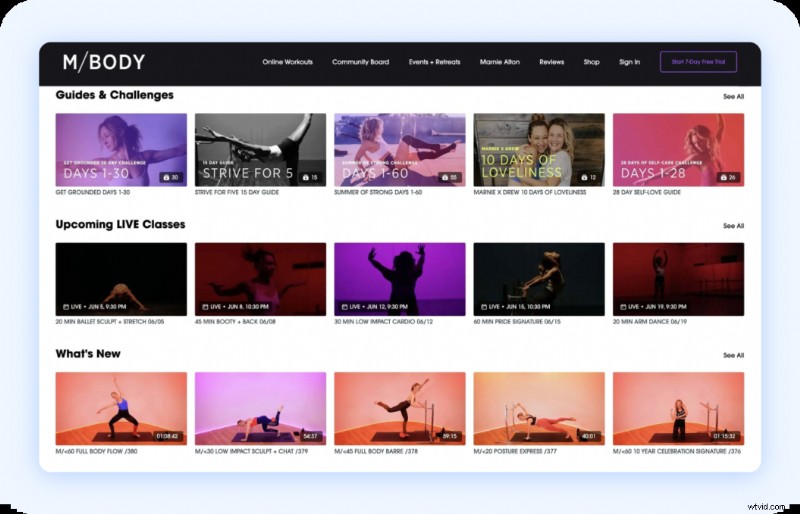See All Guides & Challenges

pyautogui.click(x=733, y=96)
